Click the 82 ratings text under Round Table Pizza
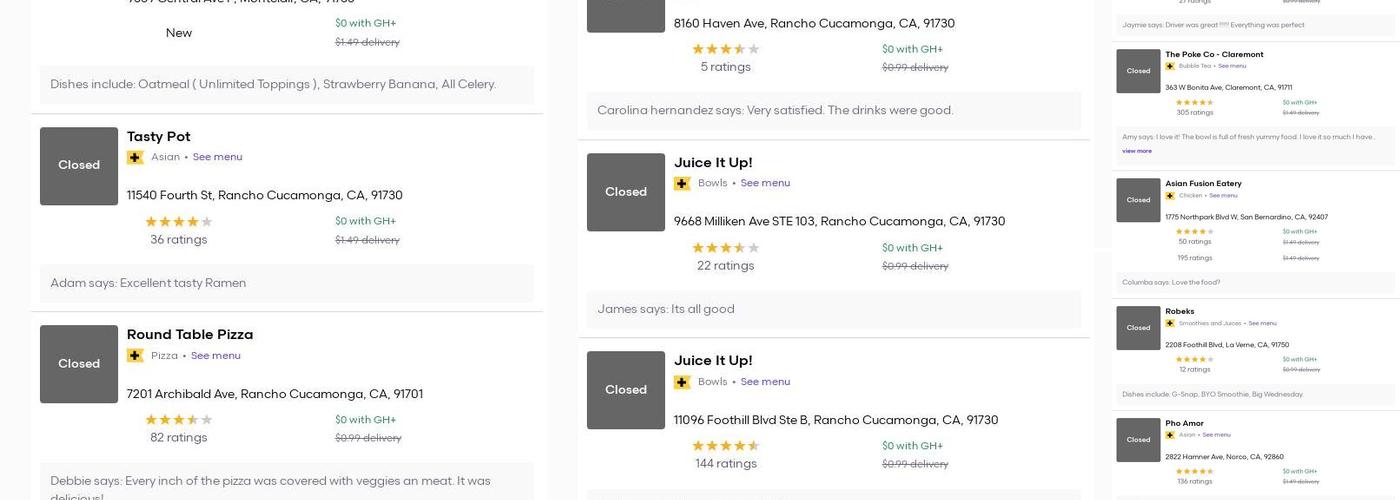Viewport: 1400px width, 500px height. click(x=179, y=438)
